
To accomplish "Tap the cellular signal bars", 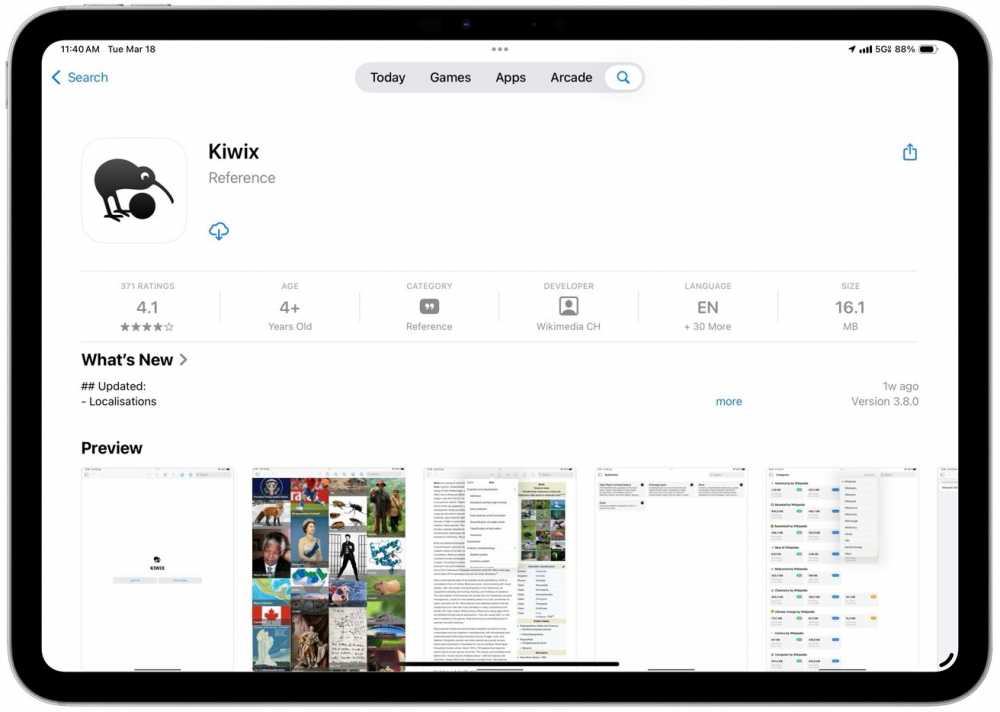I will 865,49.
